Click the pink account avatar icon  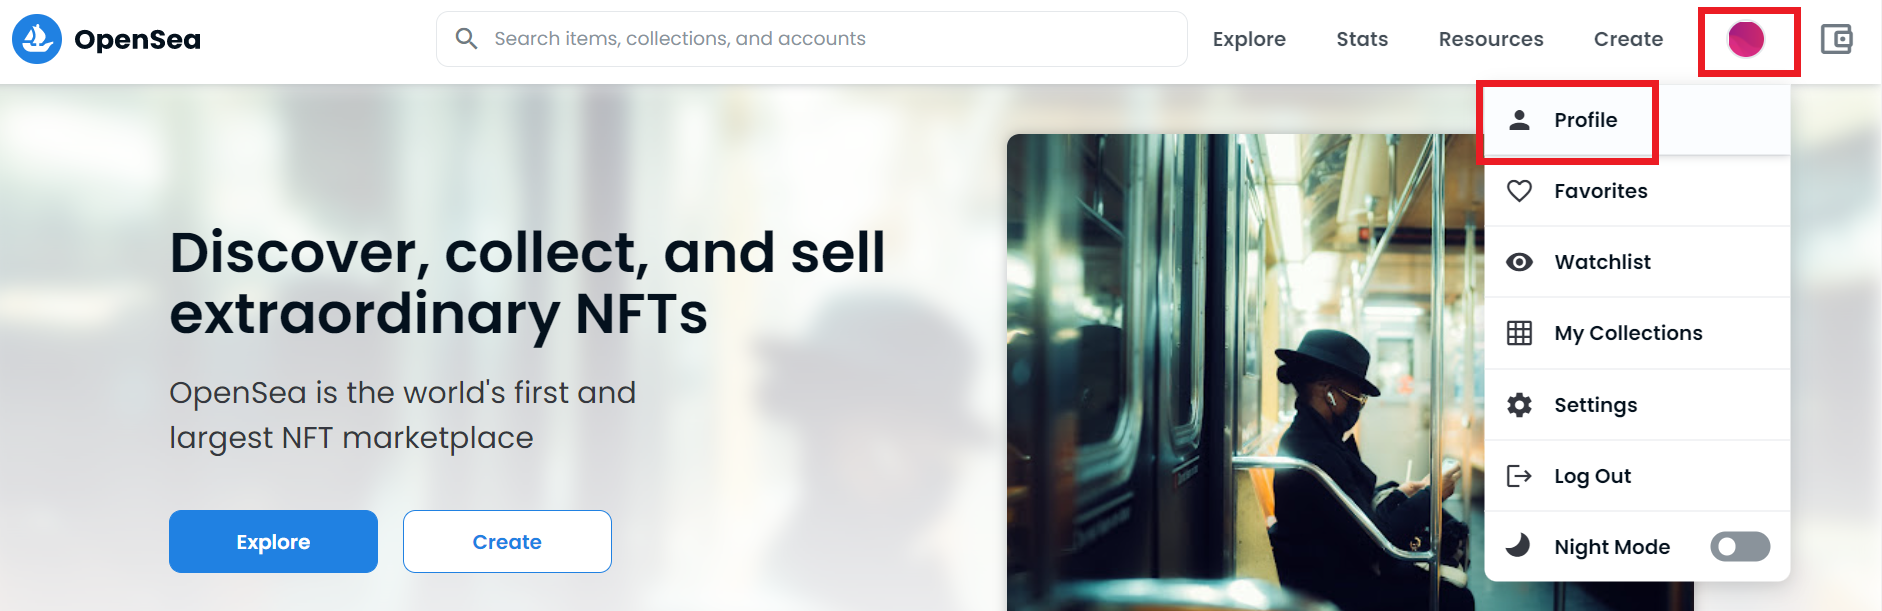(x=1746, y=40)
